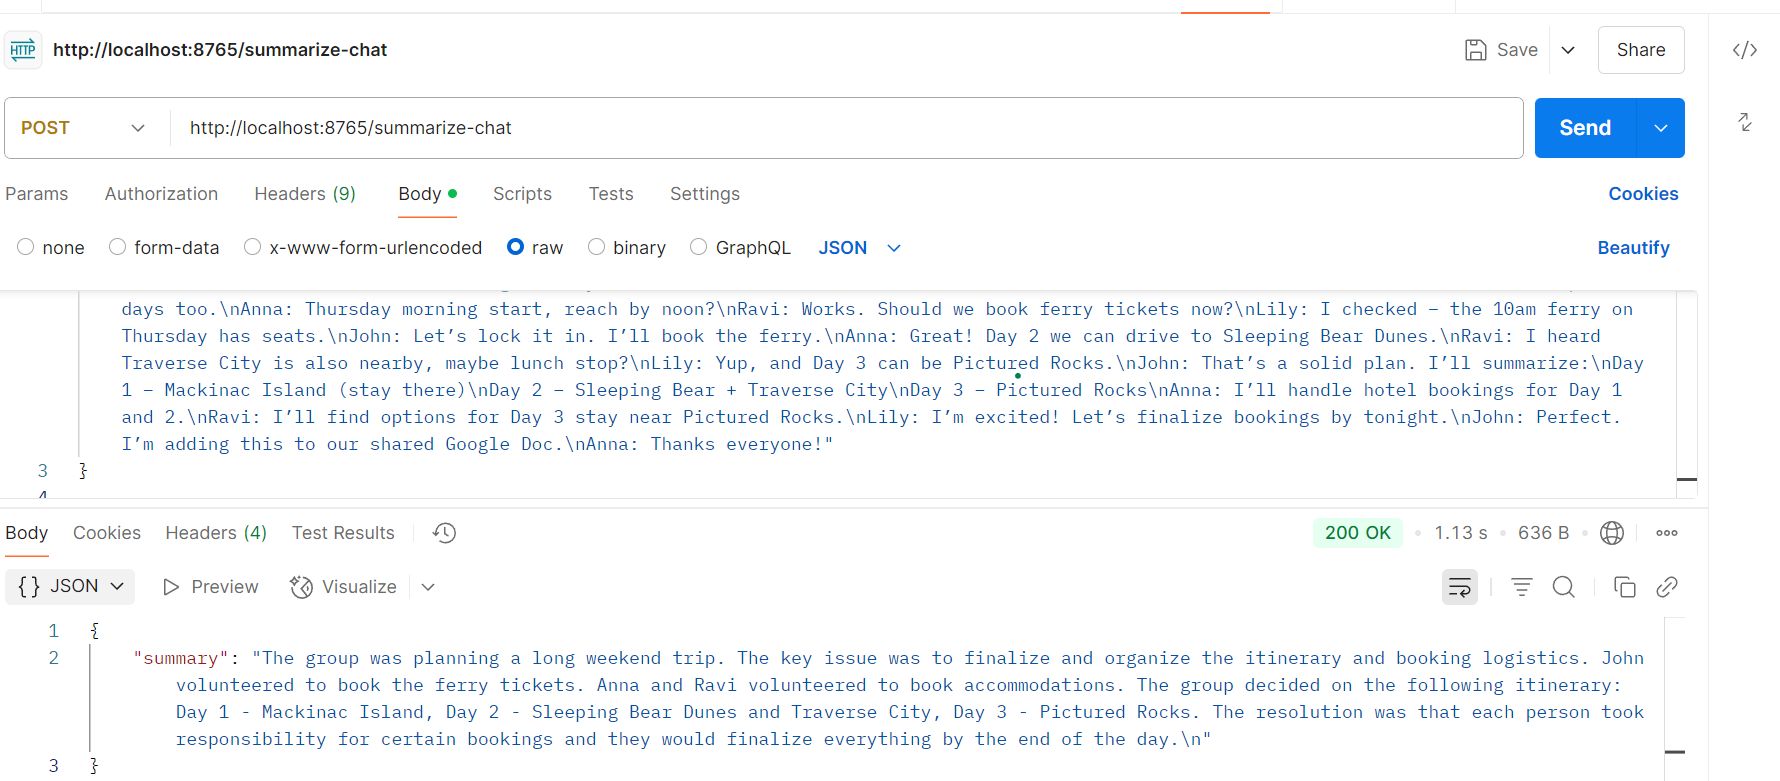Open the Save options dropdown arrow

[x=1568, y=50]
